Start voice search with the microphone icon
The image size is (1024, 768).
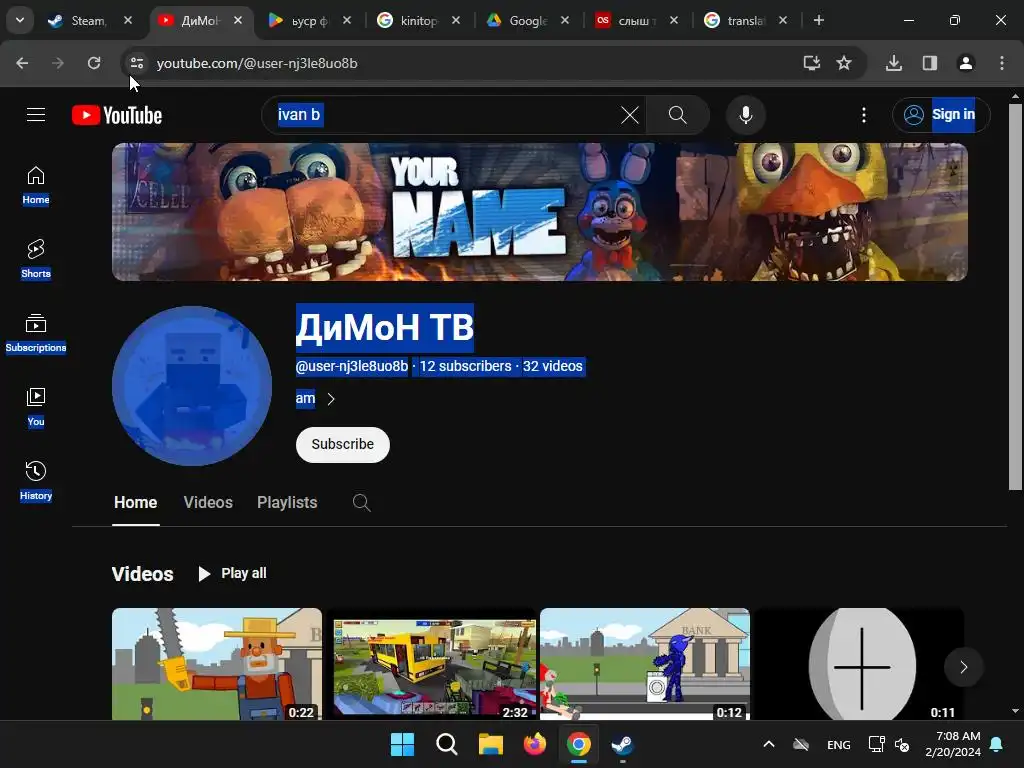click(745, 115)
